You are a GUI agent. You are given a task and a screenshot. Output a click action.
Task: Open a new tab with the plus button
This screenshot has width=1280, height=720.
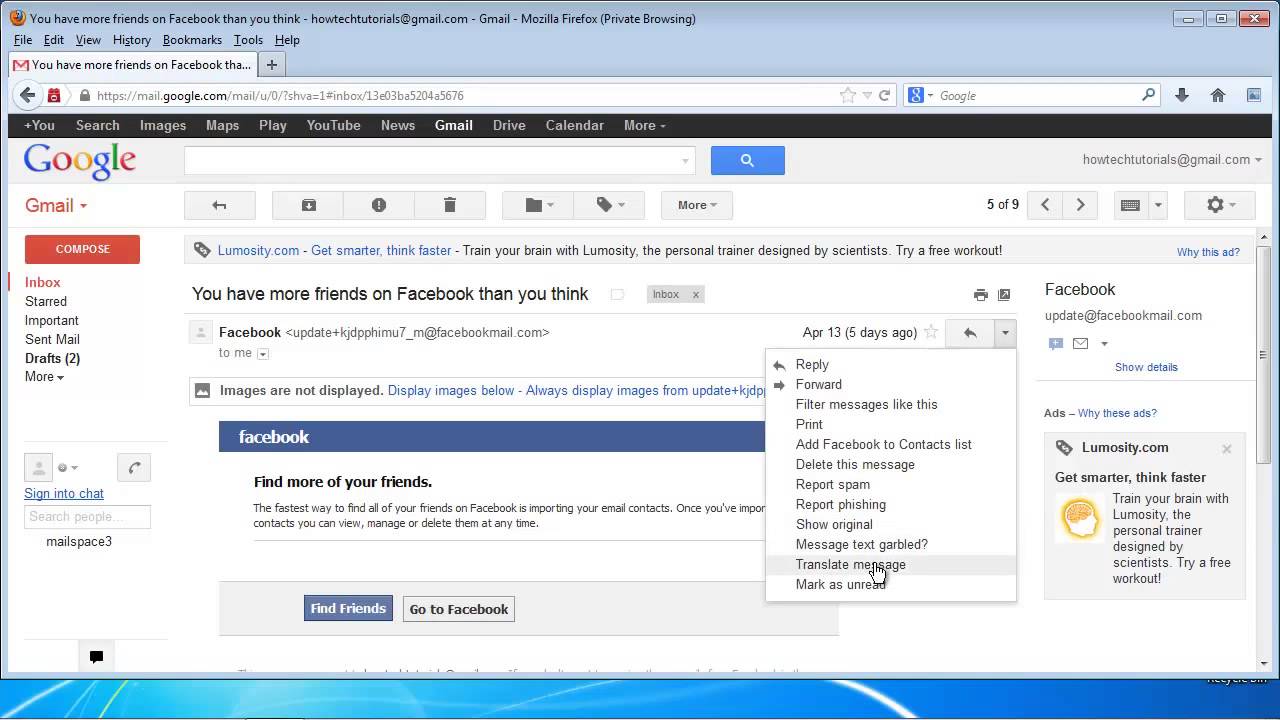click(x=271, y=65)
